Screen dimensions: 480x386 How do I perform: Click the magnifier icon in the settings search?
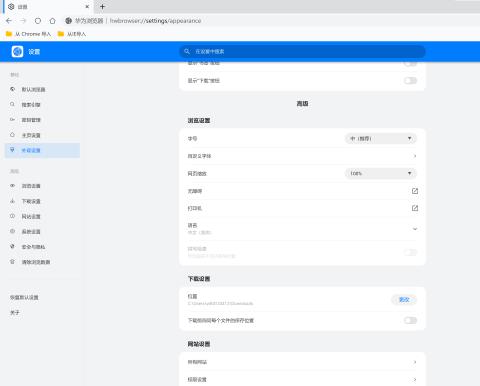187,51
